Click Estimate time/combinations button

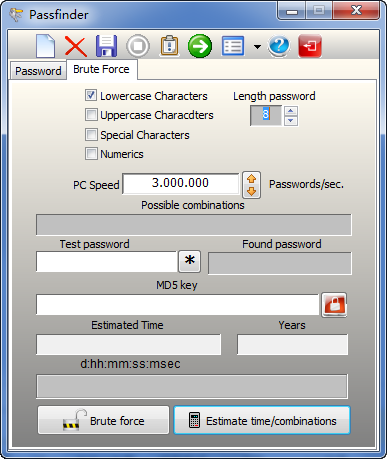262,420
